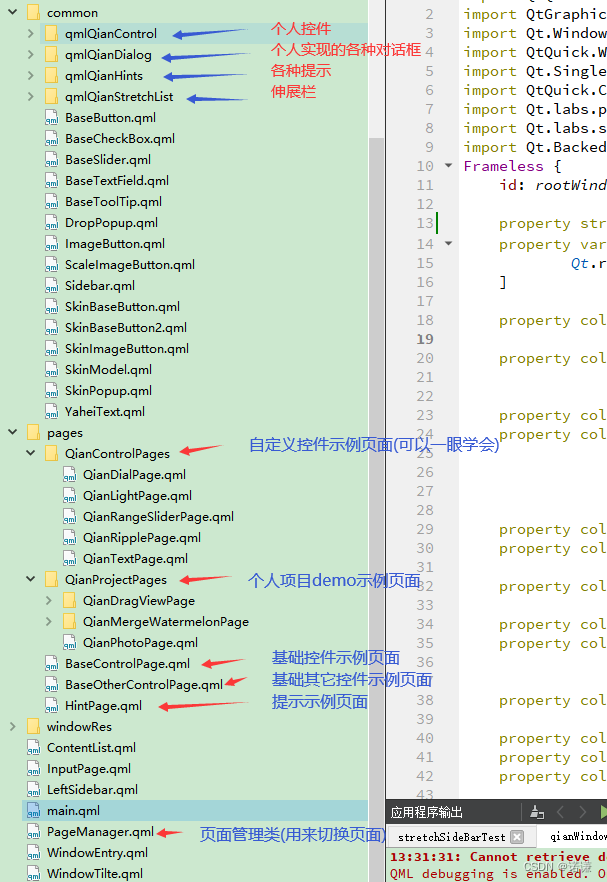This screenshot has width=607, height=882.
Task: Click the QianProjectPages folder icon
Action: pos(52,579)
